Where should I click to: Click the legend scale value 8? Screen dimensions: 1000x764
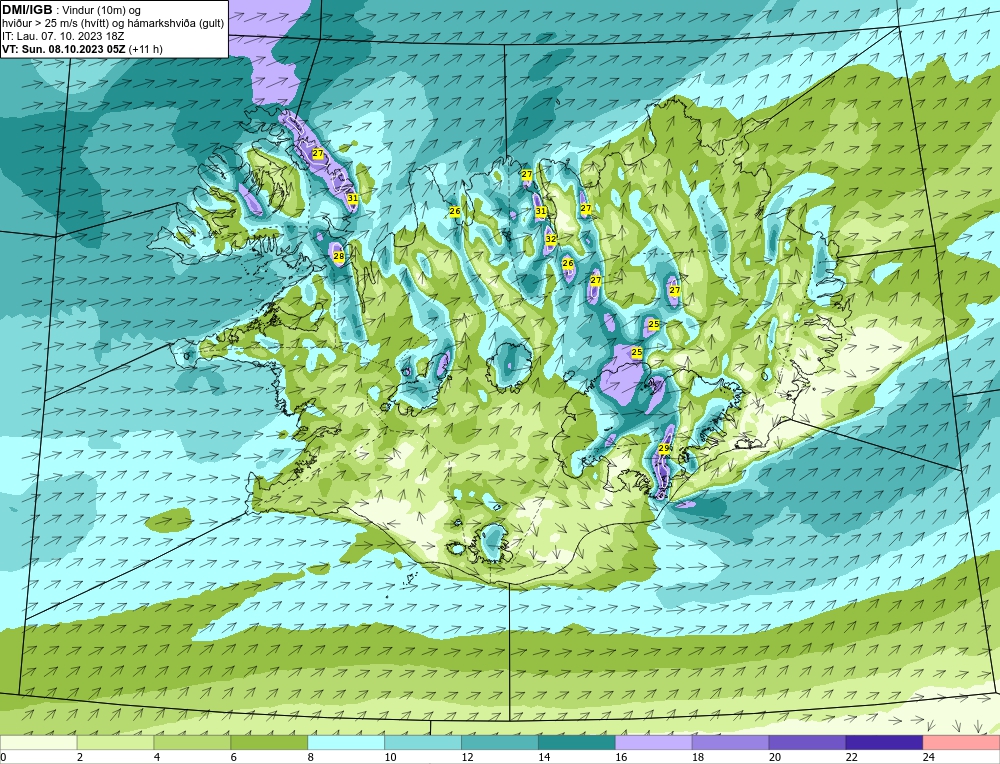pyautogui.click(x=311, y=757)
